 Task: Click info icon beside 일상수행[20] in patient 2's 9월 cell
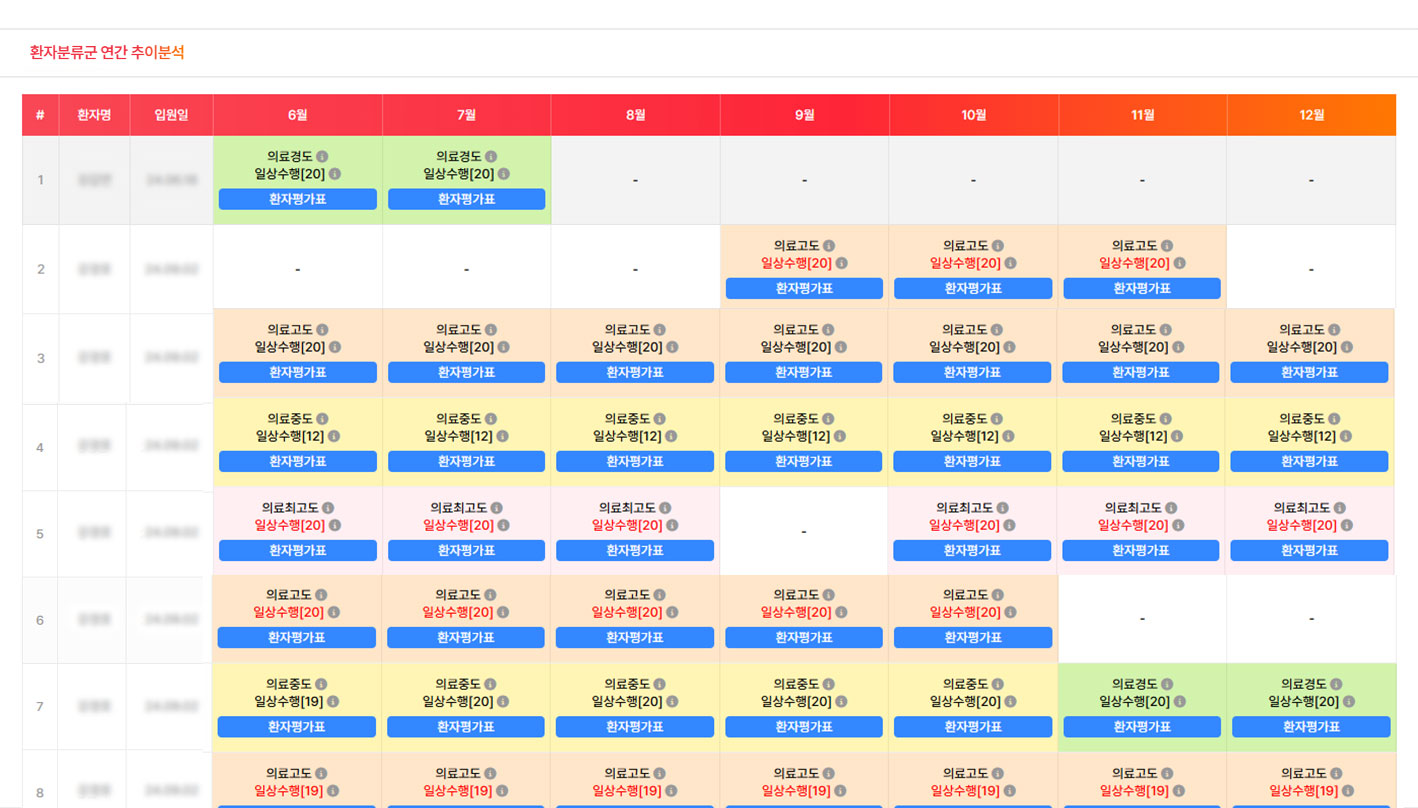click(x=841, y=263)
